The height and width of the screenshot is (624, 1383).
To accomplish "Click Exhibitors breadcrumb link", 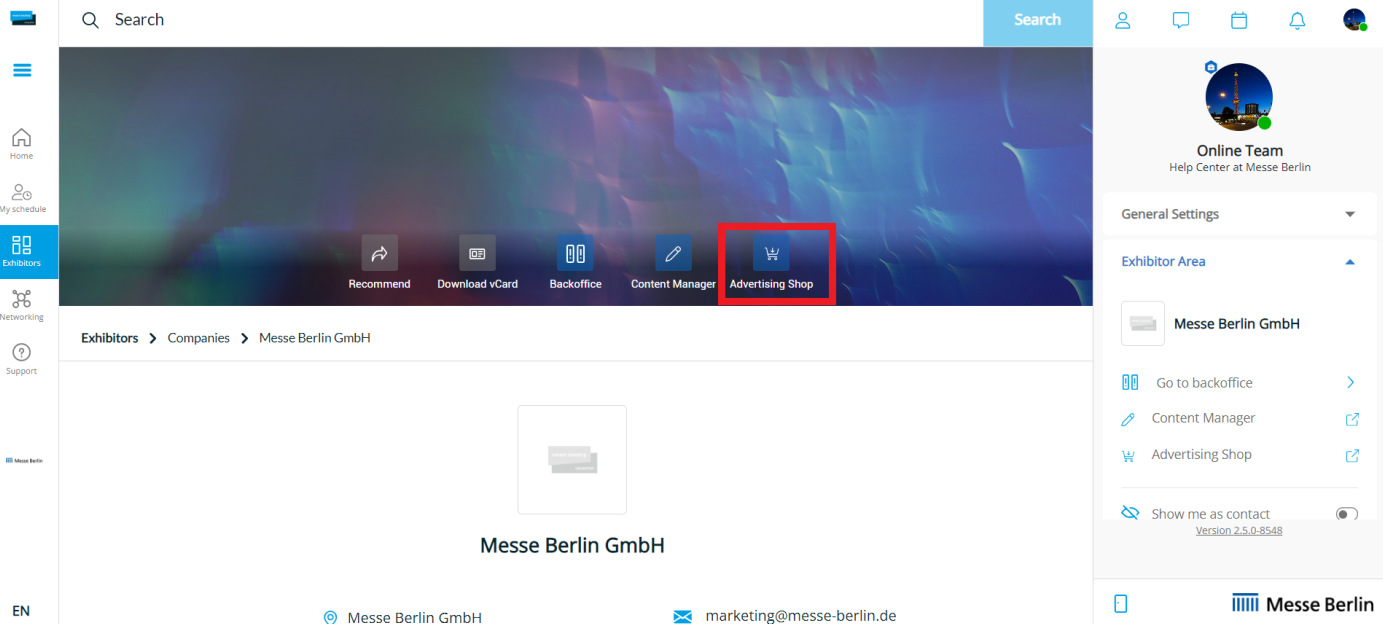I will [110, 338].
